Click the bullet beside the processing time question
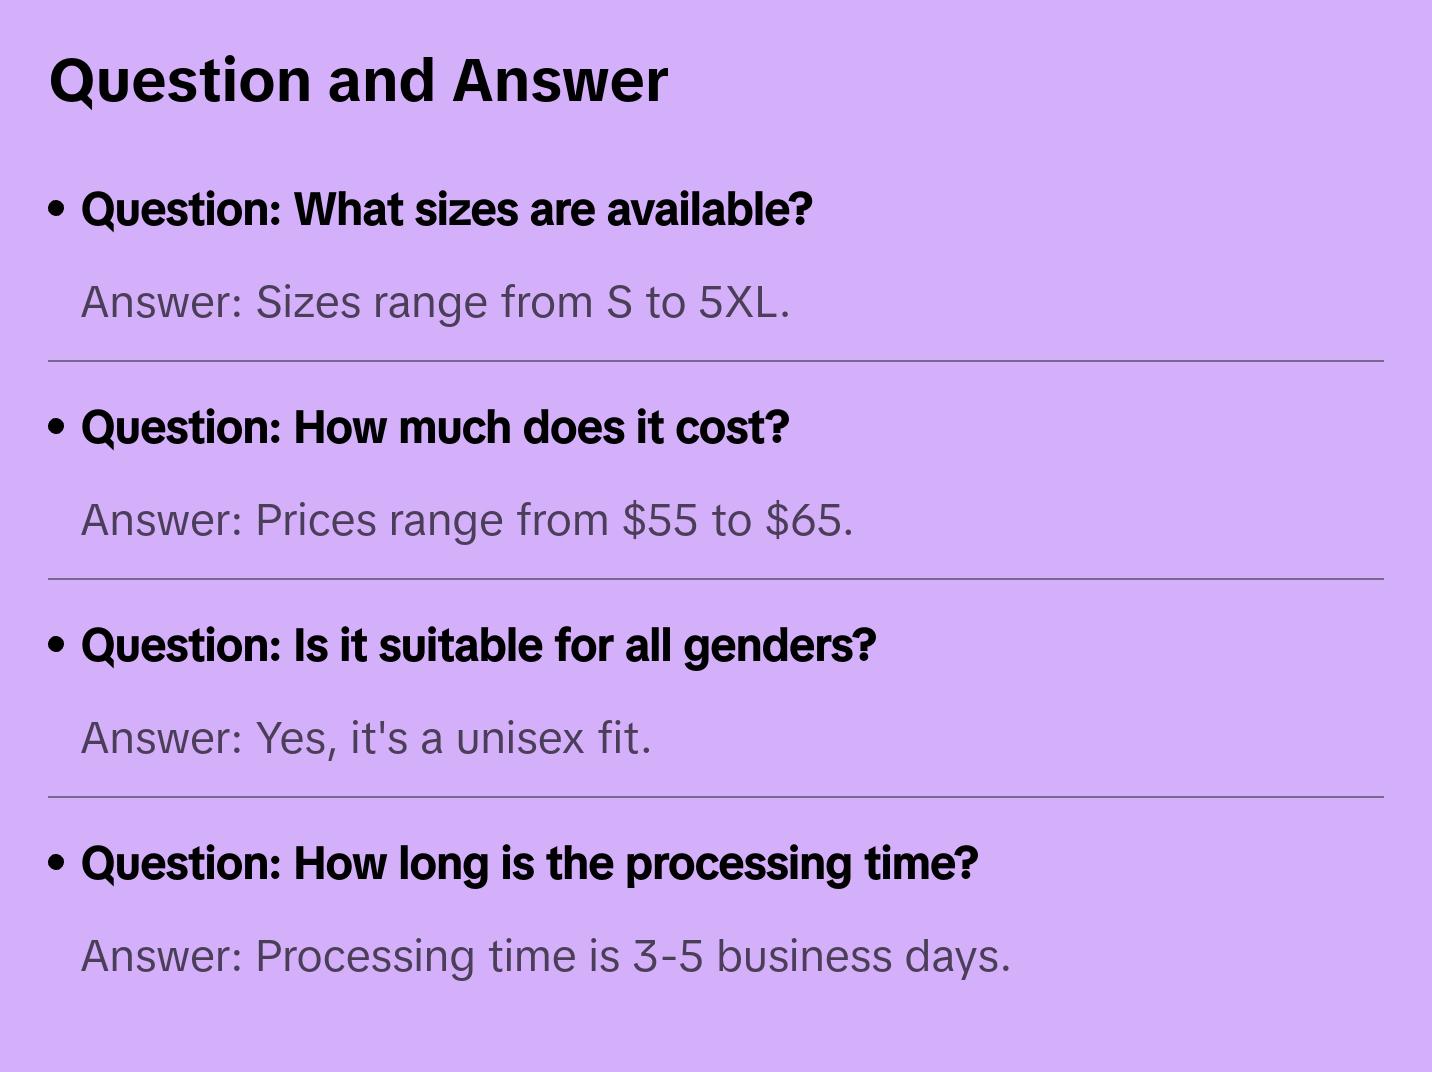Viewport: 1432px width, 1072px height. pyautogui.click(x=57, y=864)
